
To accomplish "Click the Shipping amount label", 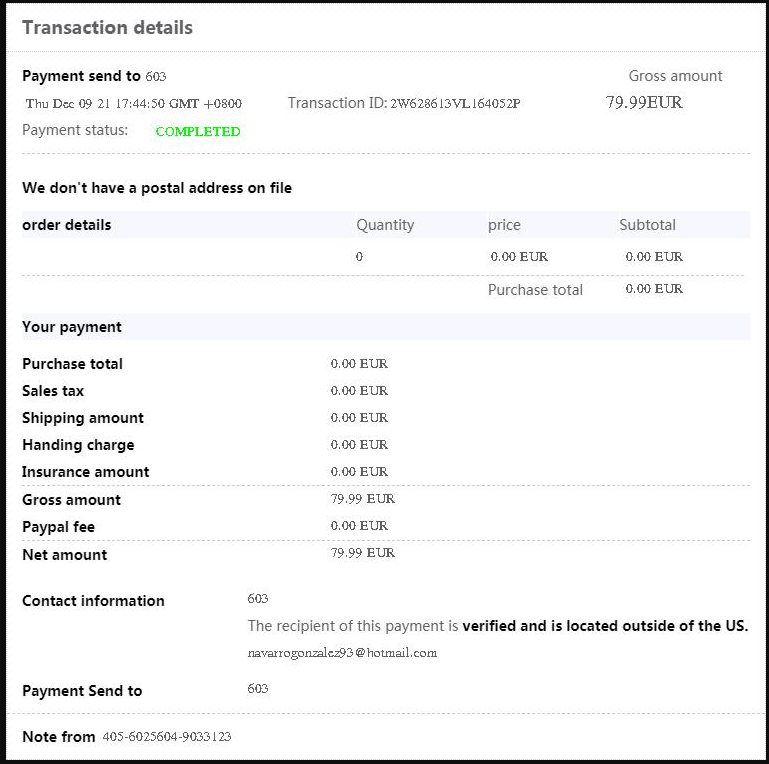I will 83,418.
